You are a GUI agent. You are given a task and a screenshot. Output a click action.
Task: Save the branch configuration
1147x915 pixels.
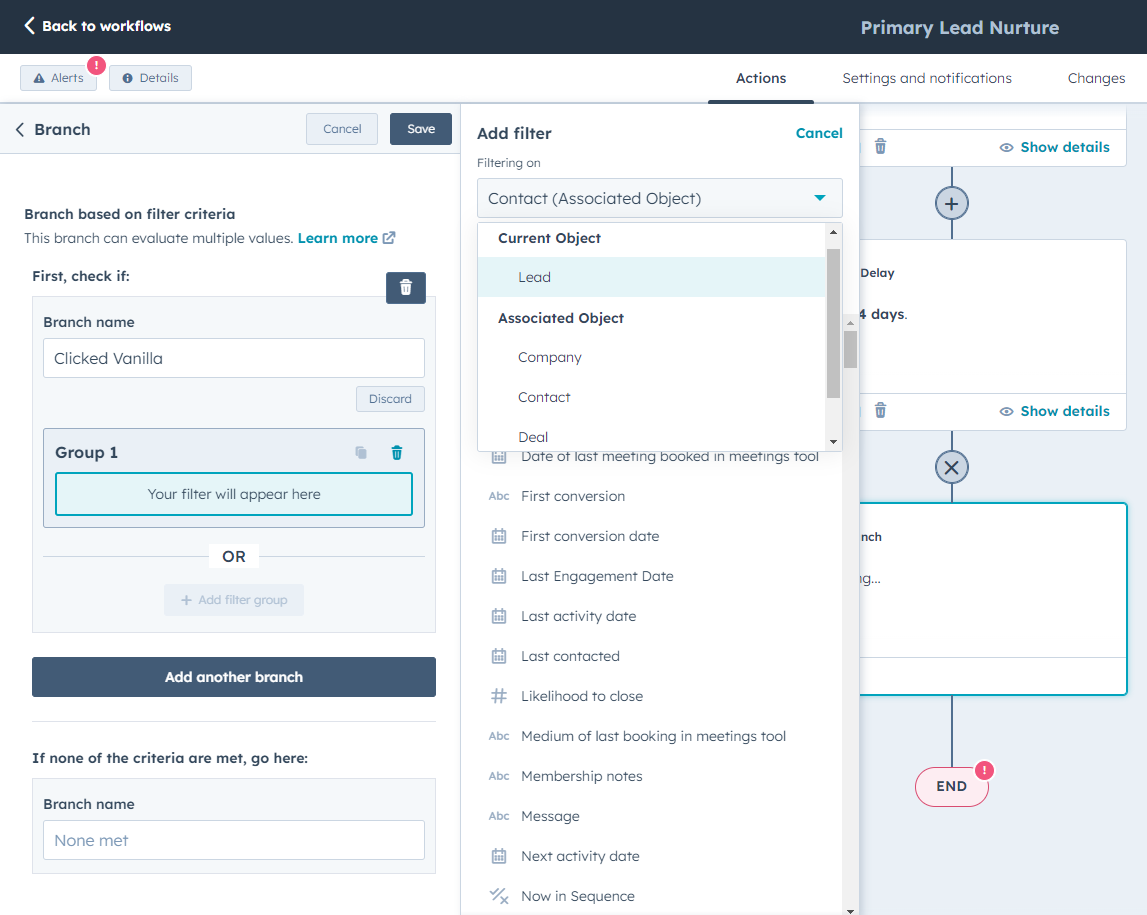[x=420, y=129]
